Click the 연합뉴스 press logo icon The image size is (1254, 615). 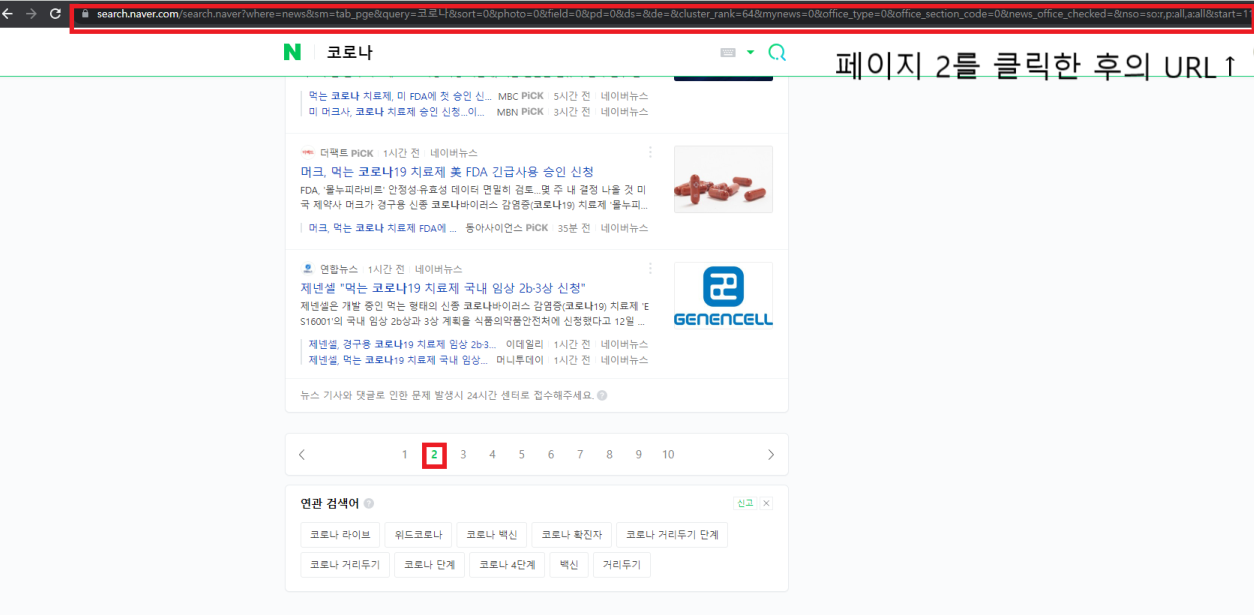(x=307, y=269)
